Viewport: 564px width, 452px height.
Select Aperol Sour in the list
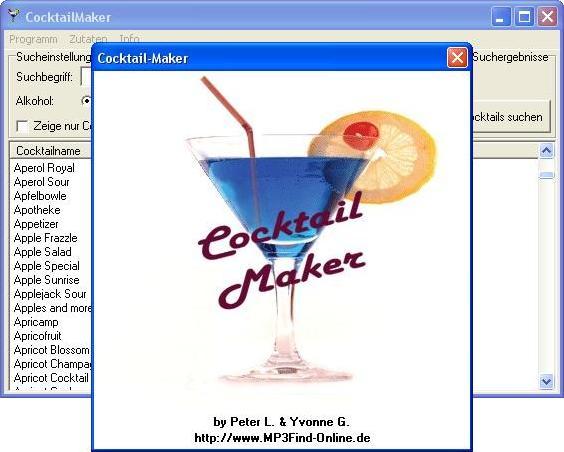[x=42, y=182]
